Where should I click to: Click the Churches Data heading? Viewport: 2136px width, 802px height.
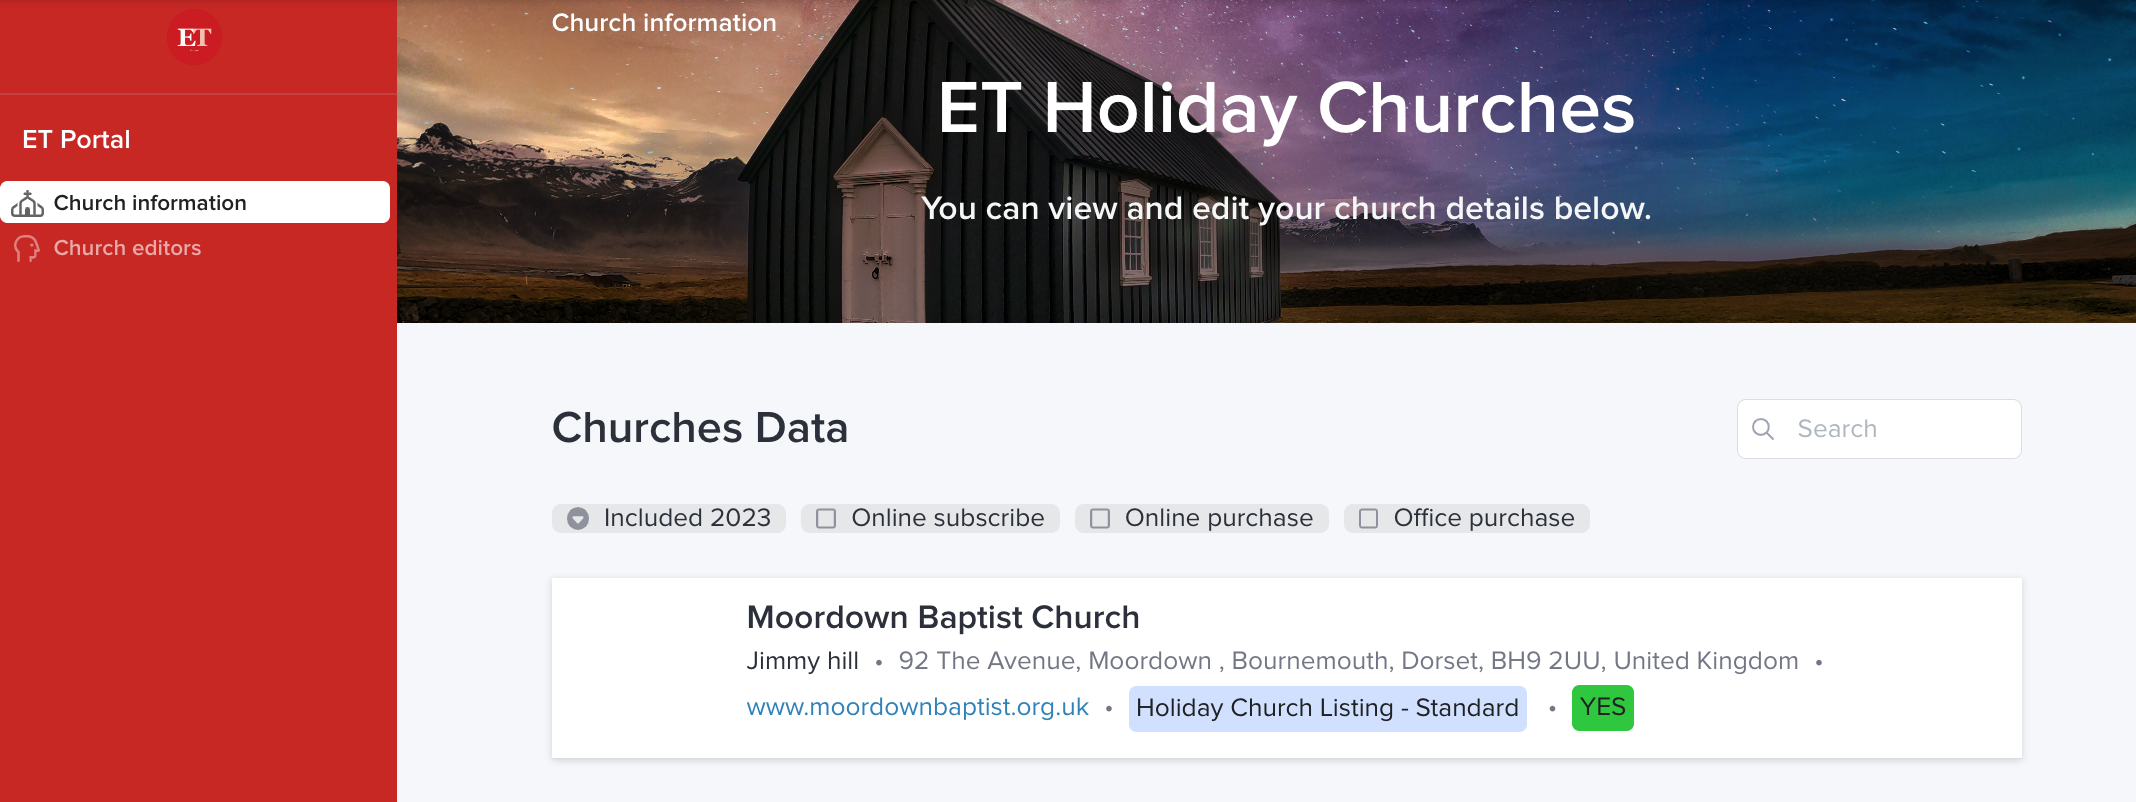click(699, 428)
